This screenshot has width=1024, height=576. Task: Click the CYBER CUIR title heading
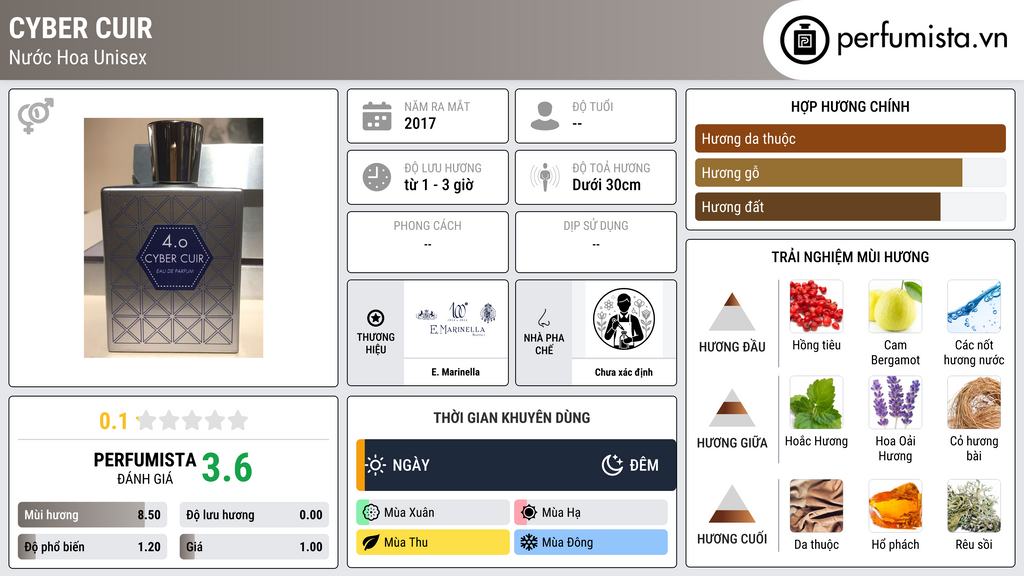point(80,28)
